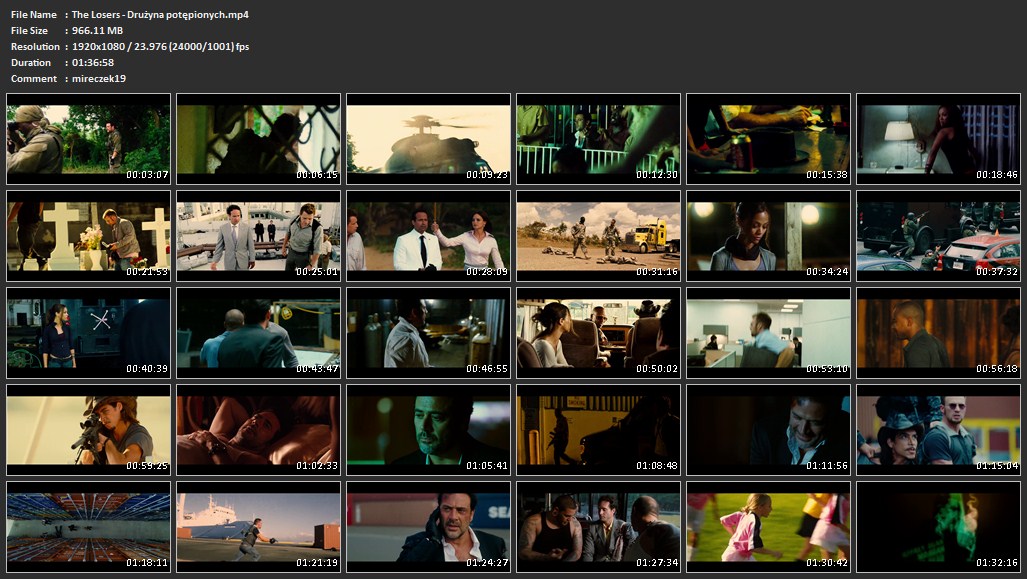
Task: Open the thumbnail stamped 00:46:55
Action: coord(428,333)
